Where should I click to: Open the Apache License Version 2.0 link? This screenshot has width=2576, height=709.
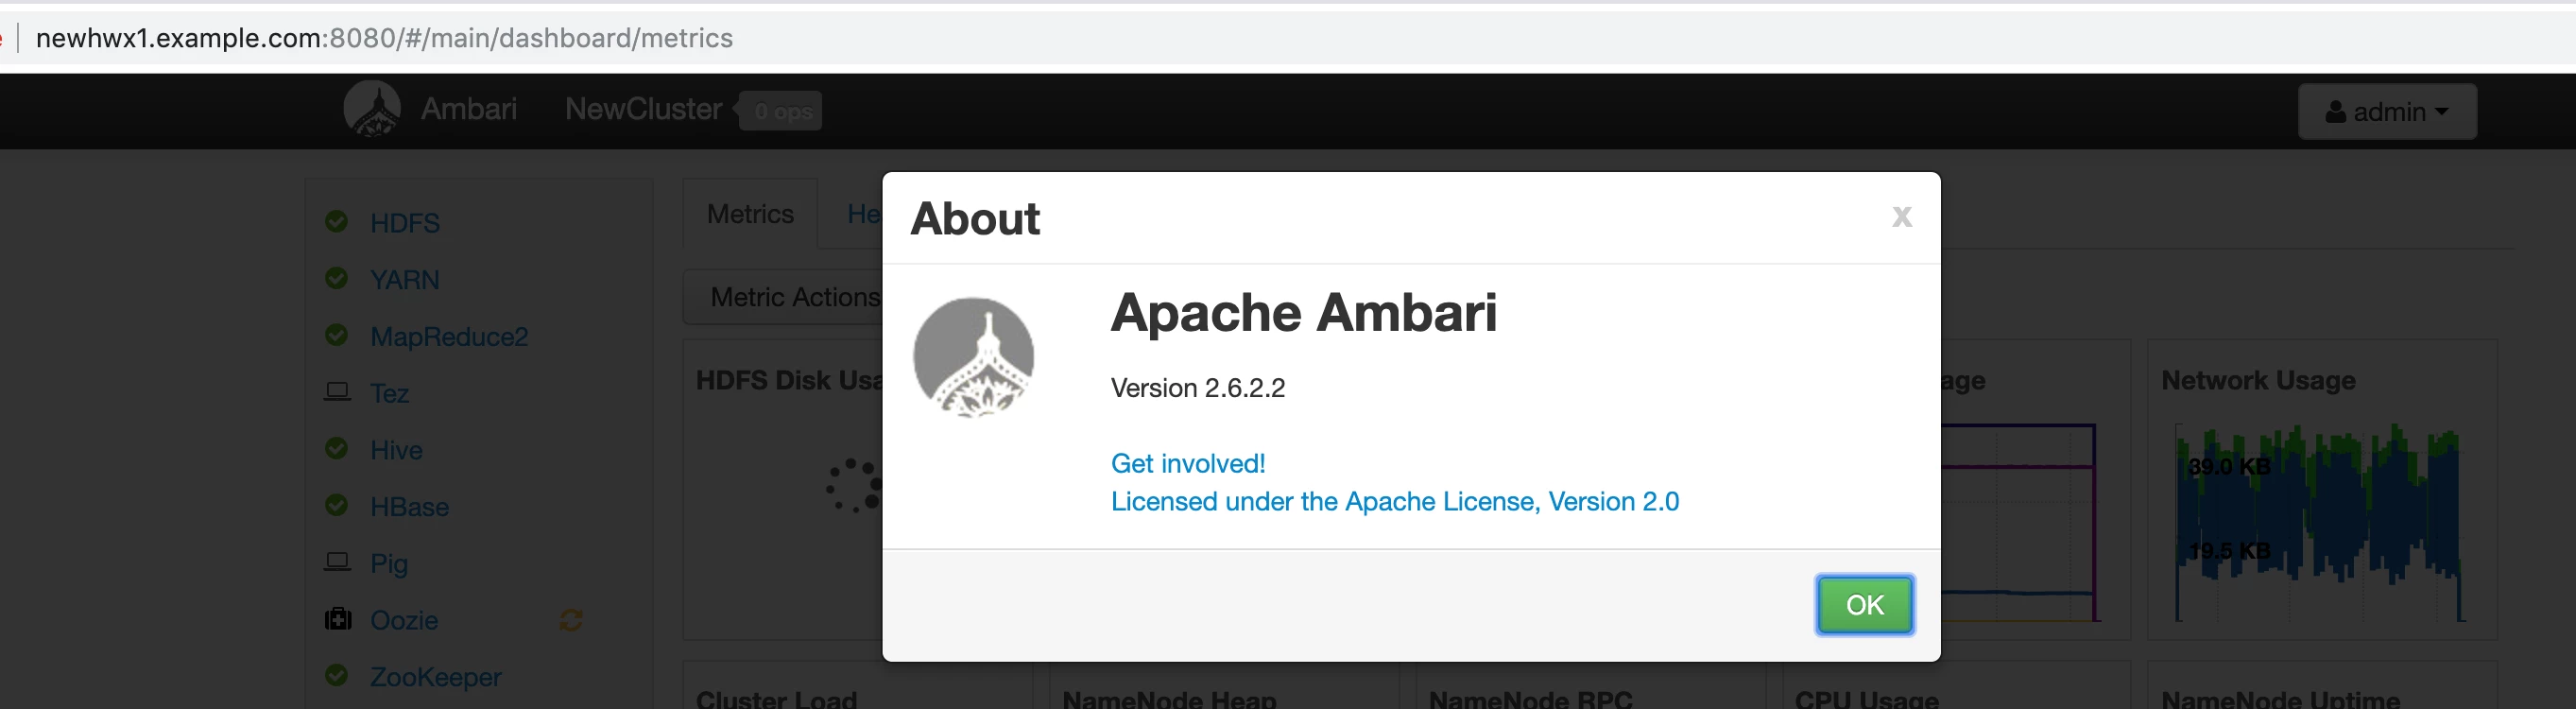point(1395,501)
